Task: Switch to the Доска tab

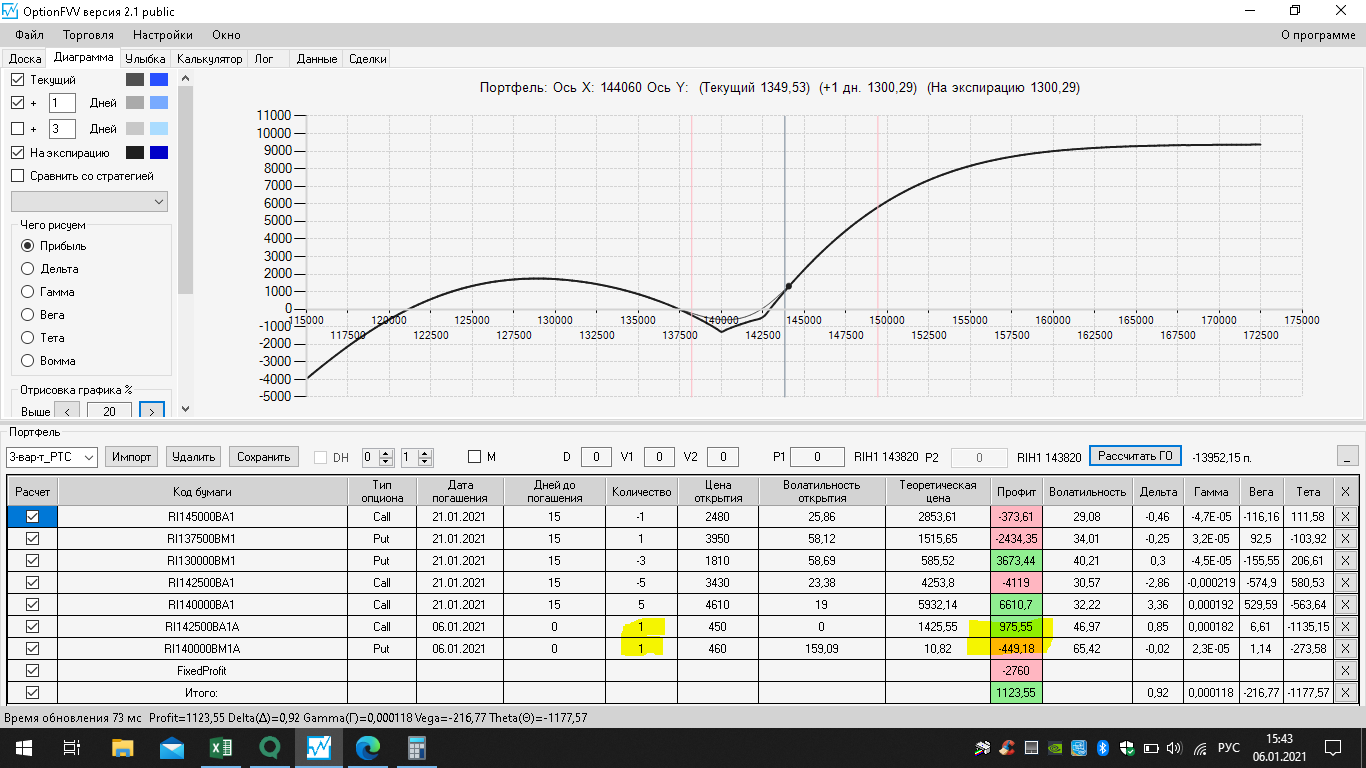Action: click(25, 59)
